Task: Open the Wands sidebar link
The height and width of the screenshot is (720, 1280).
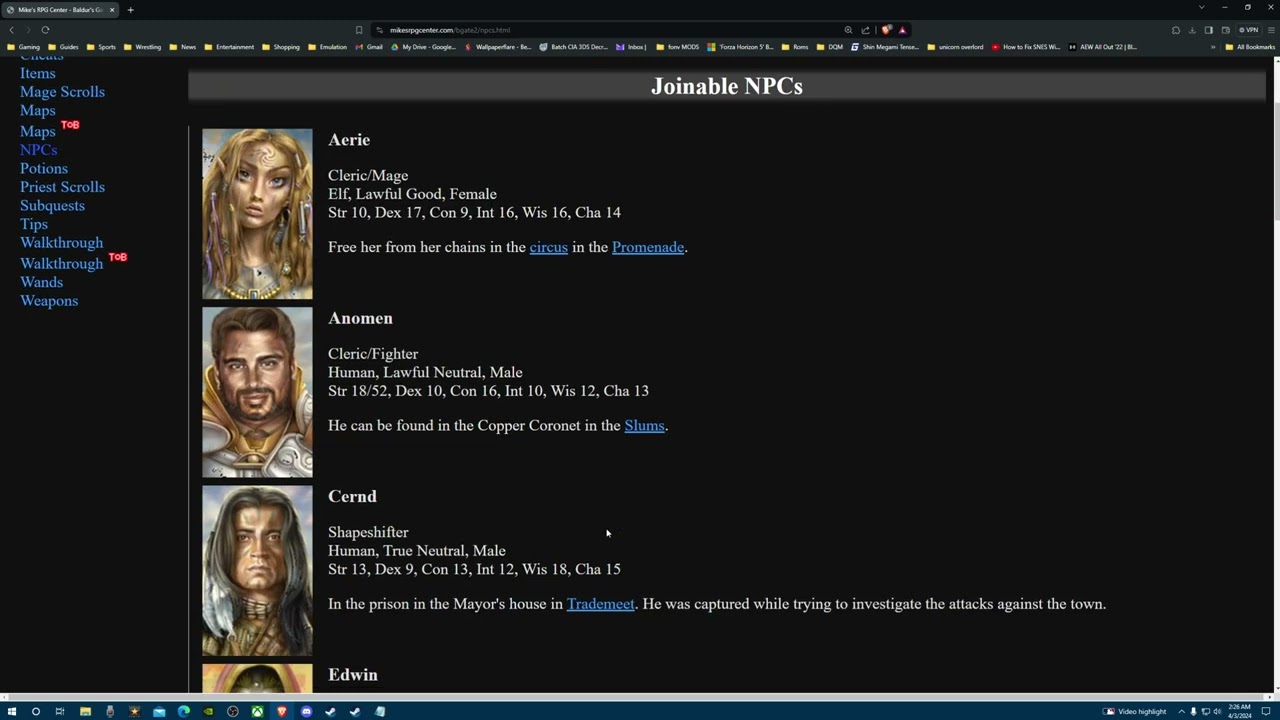Action: click(41, 282)
